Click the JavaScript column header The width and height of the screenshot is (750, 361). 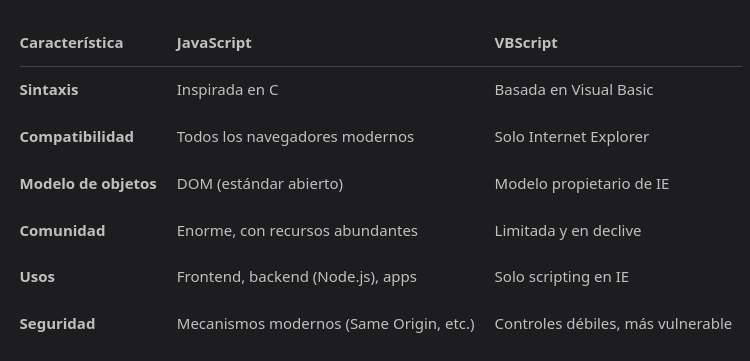click(214, 43)
